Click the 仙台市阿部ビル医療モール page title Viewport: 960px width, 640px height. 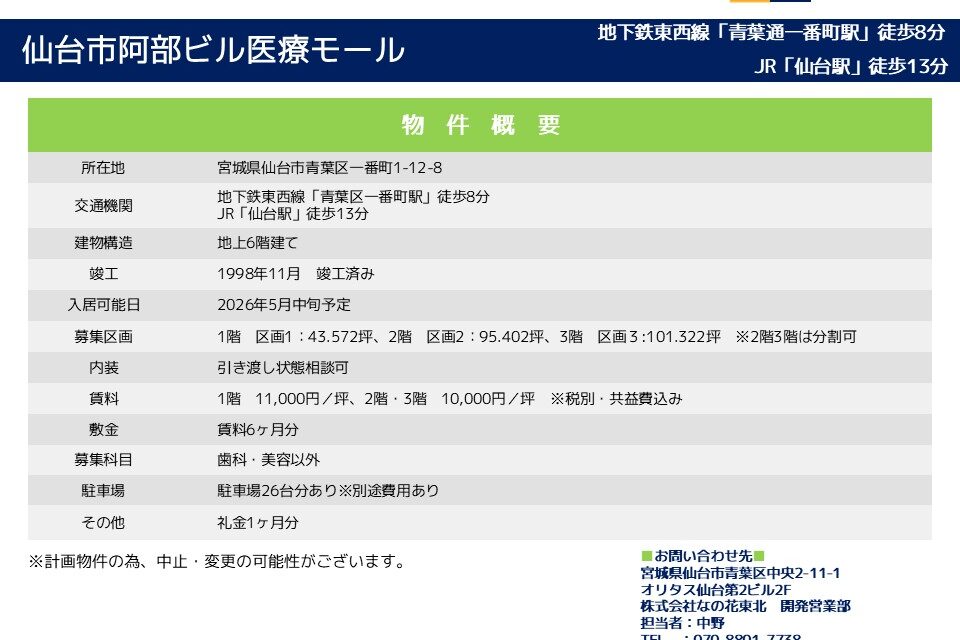click(x=213, y=50)
